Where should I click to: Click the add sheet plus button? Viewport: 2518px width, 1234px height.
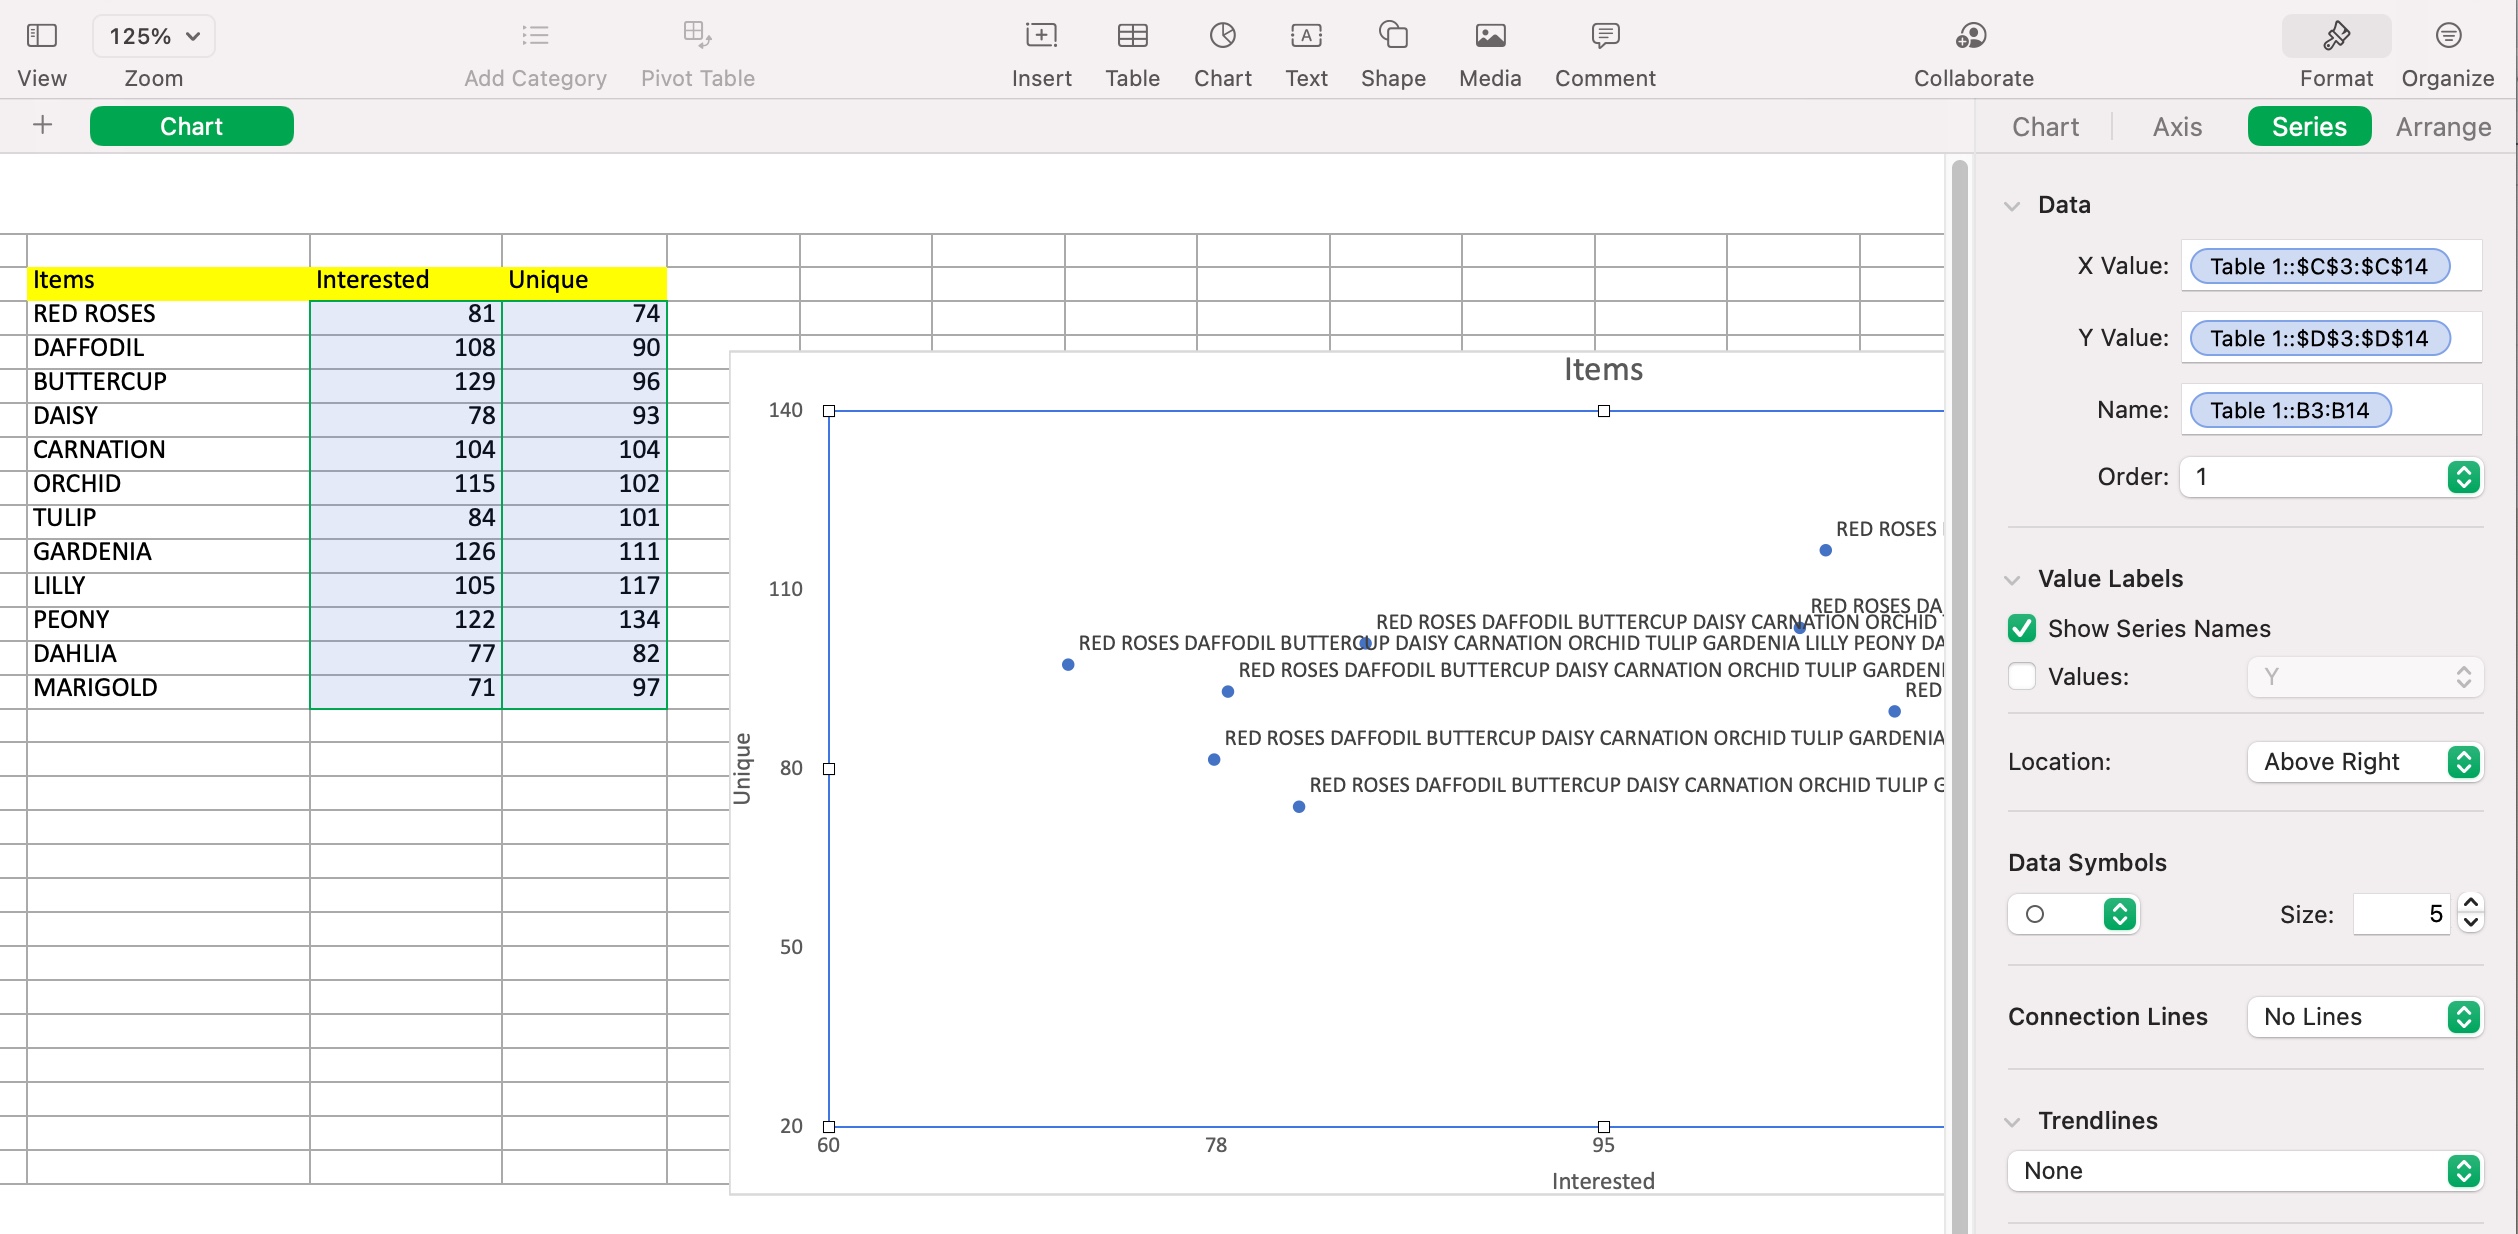(42, 125)
